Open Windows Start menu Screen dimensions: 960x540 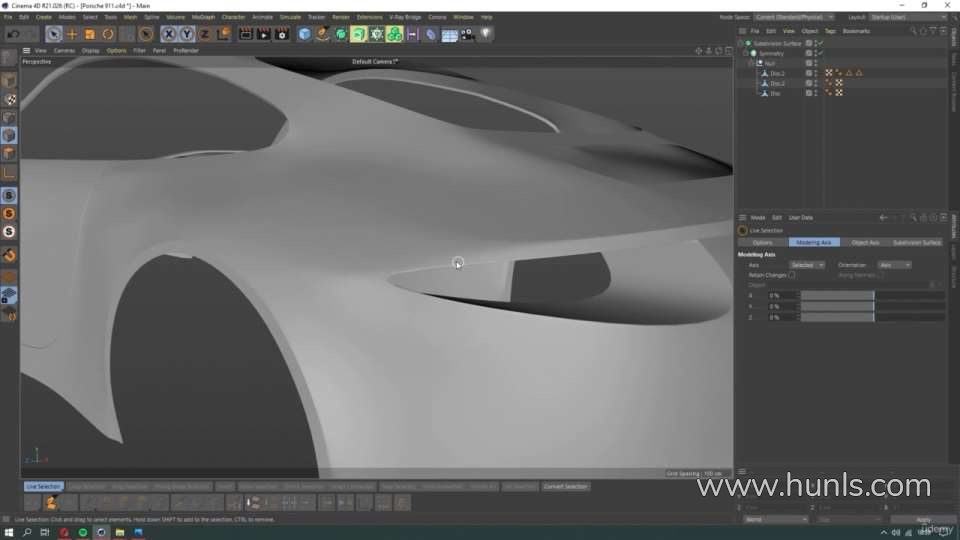[9, 532]
